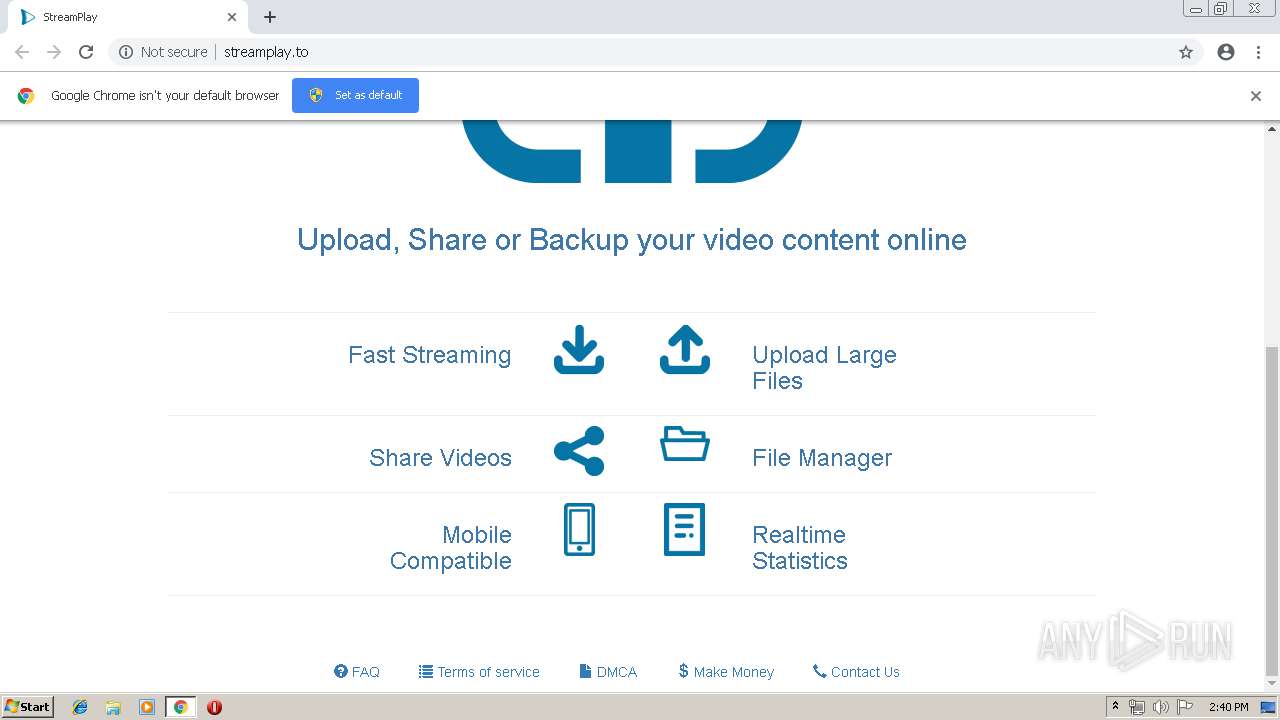Click the dollar icon beside Make Money
Image resolution: width=1280 pixels, height=720 pixels.
[683, 671]
